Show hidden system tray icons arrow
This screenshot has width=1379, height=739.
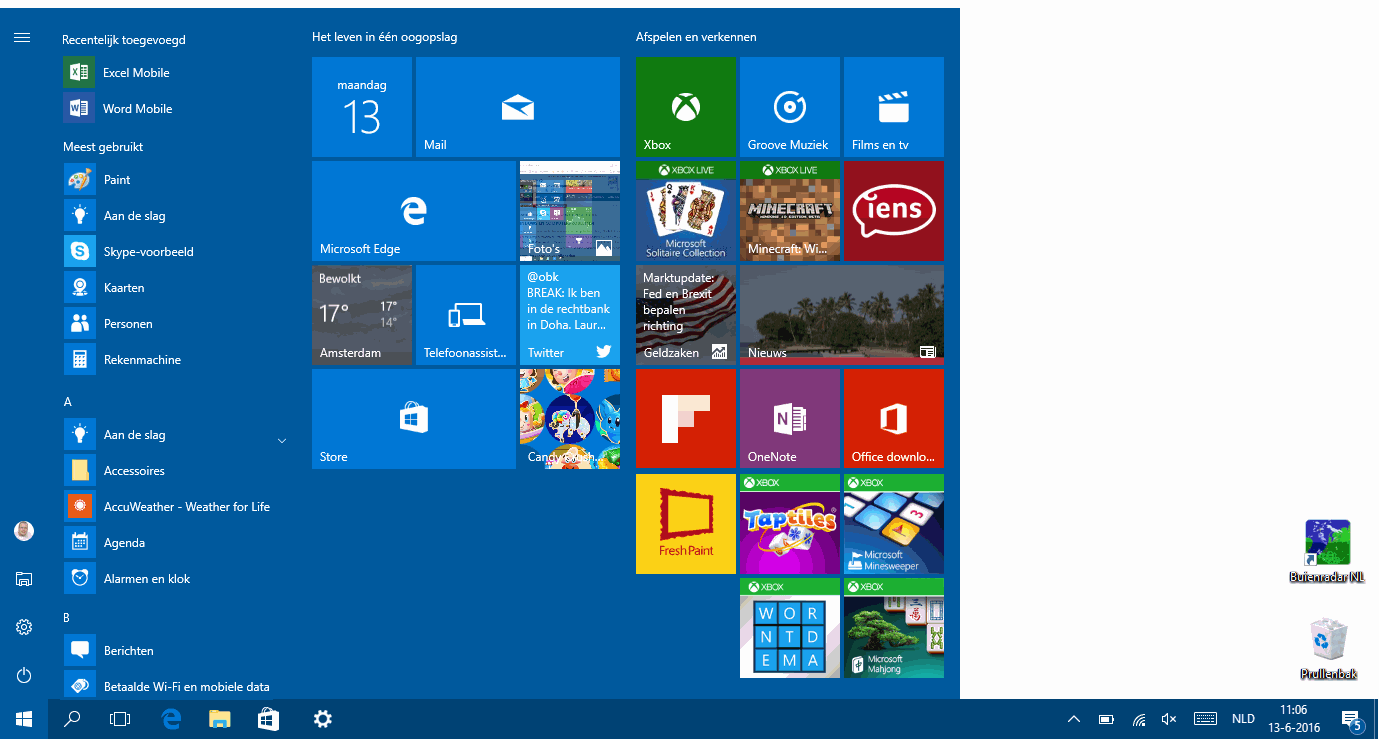(x=1074, y=719)
